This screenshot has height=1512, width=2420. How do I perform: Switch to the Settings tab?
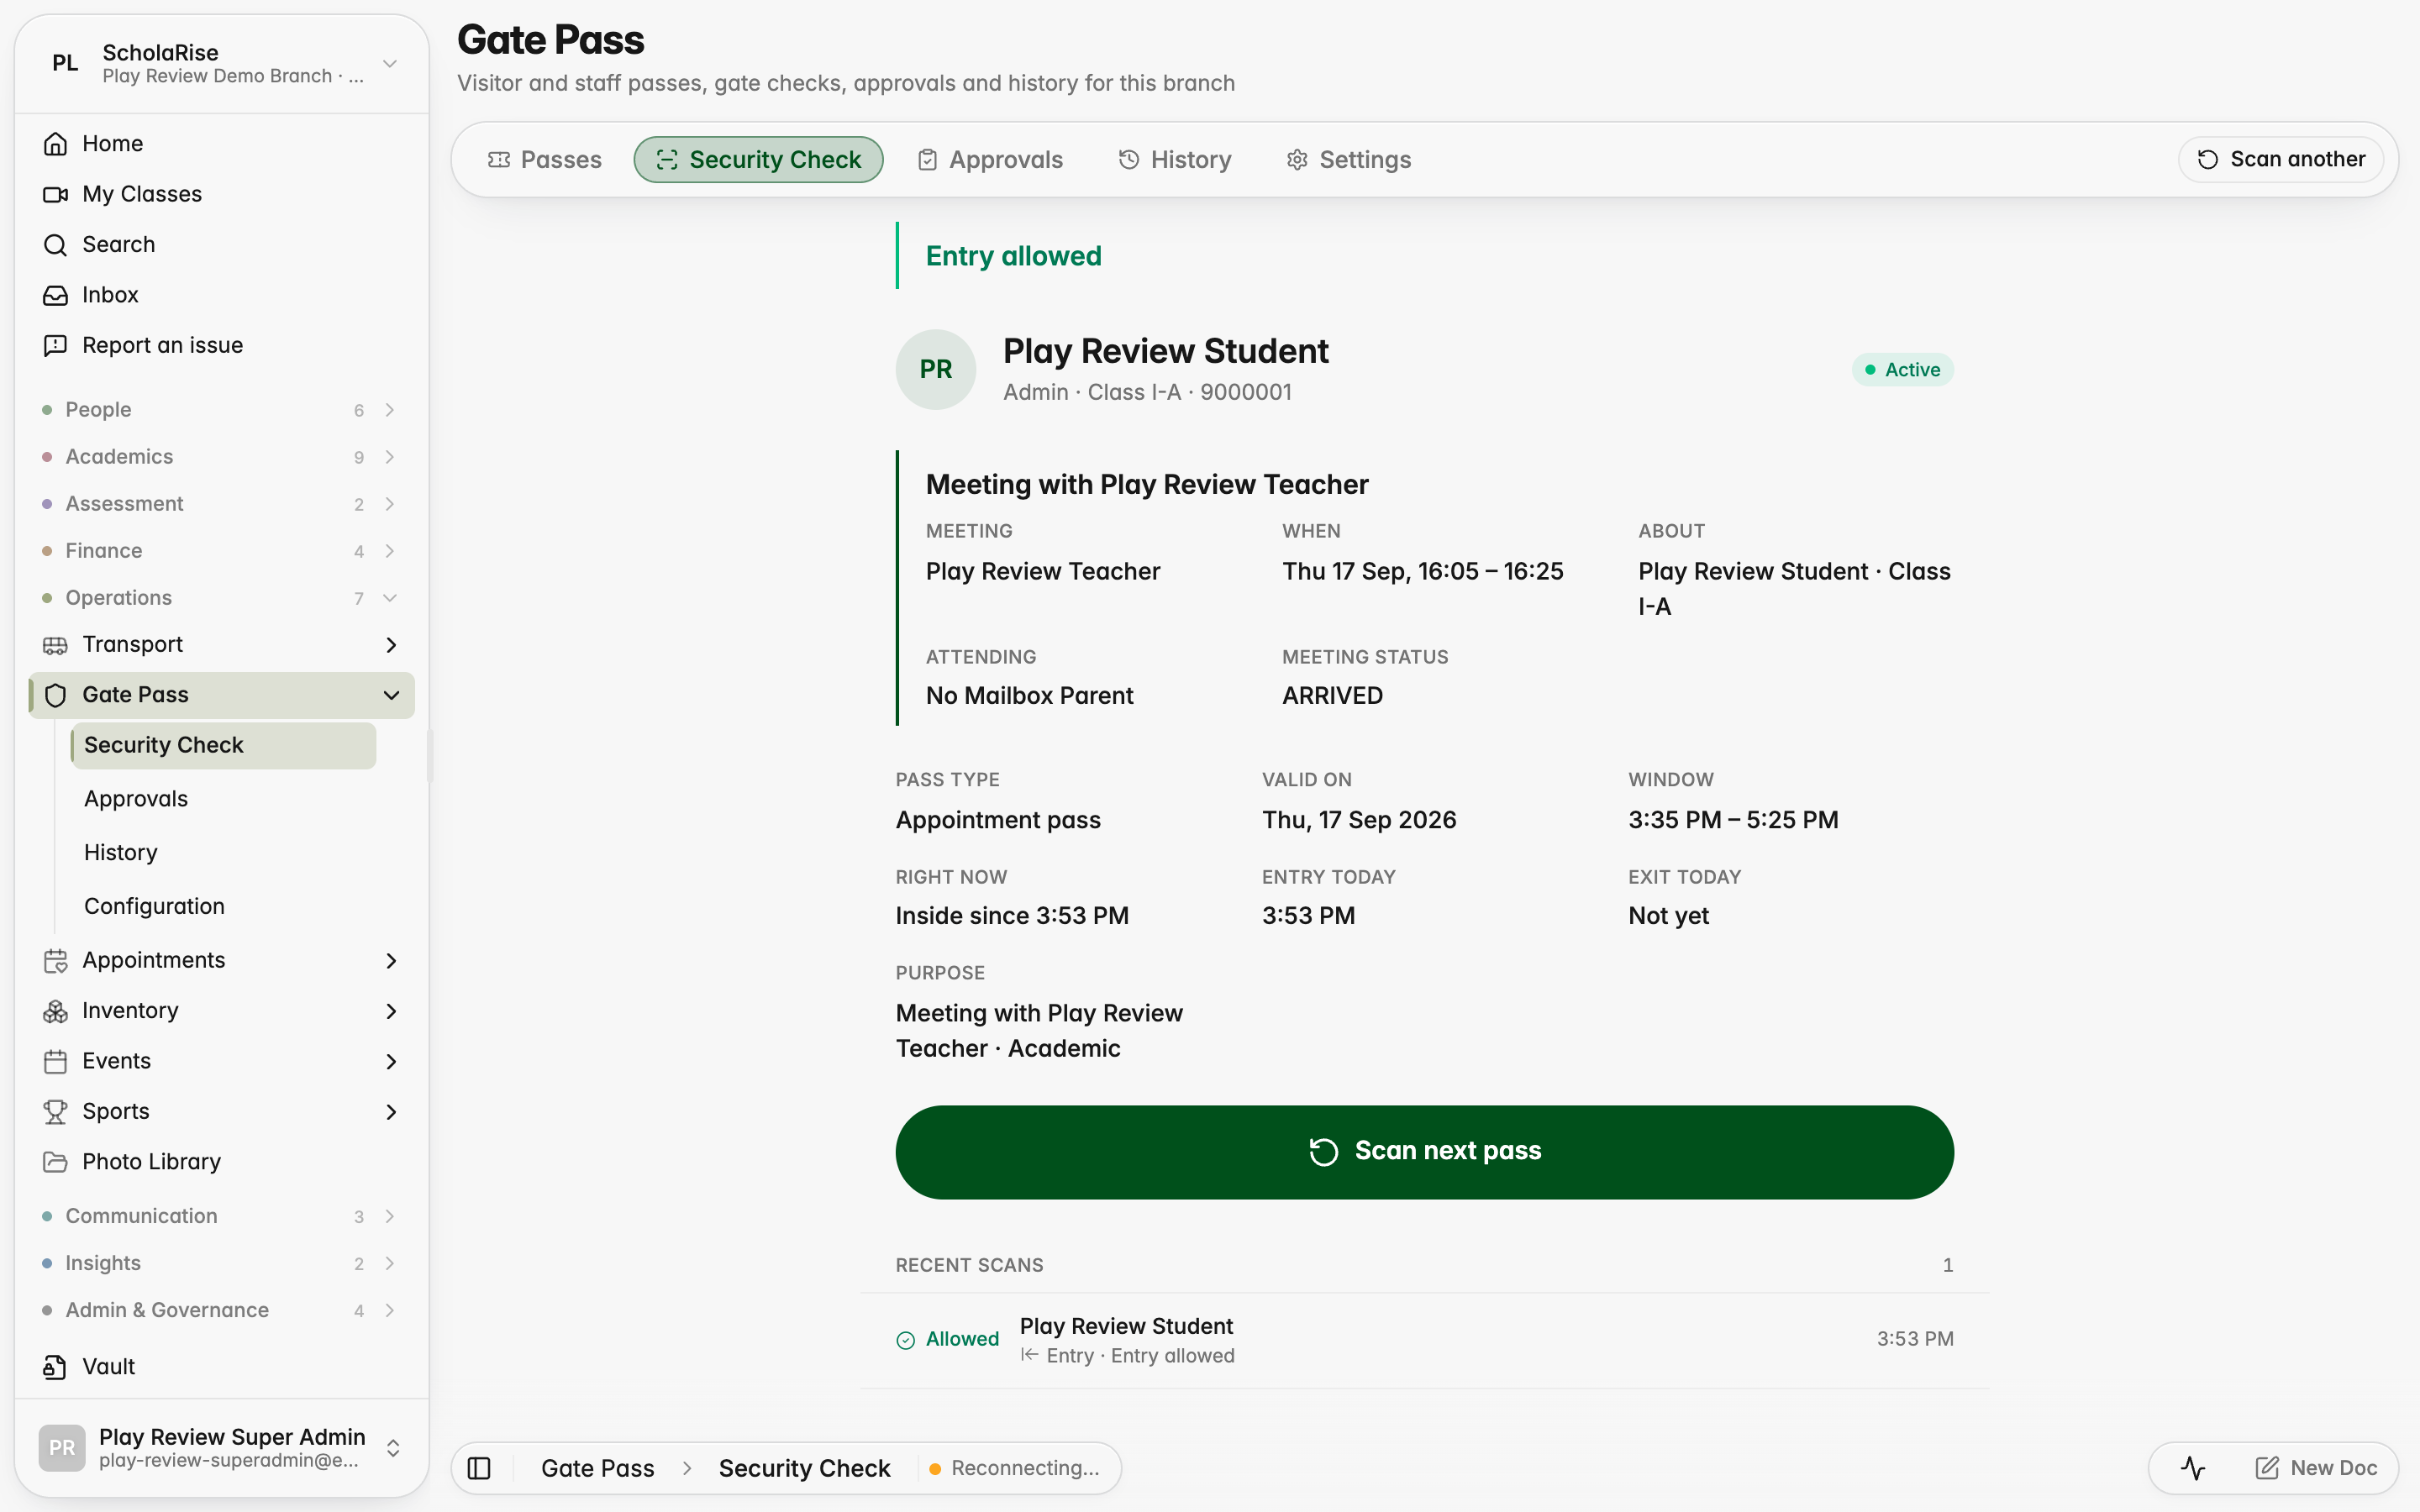click(x=1349, y=160)
